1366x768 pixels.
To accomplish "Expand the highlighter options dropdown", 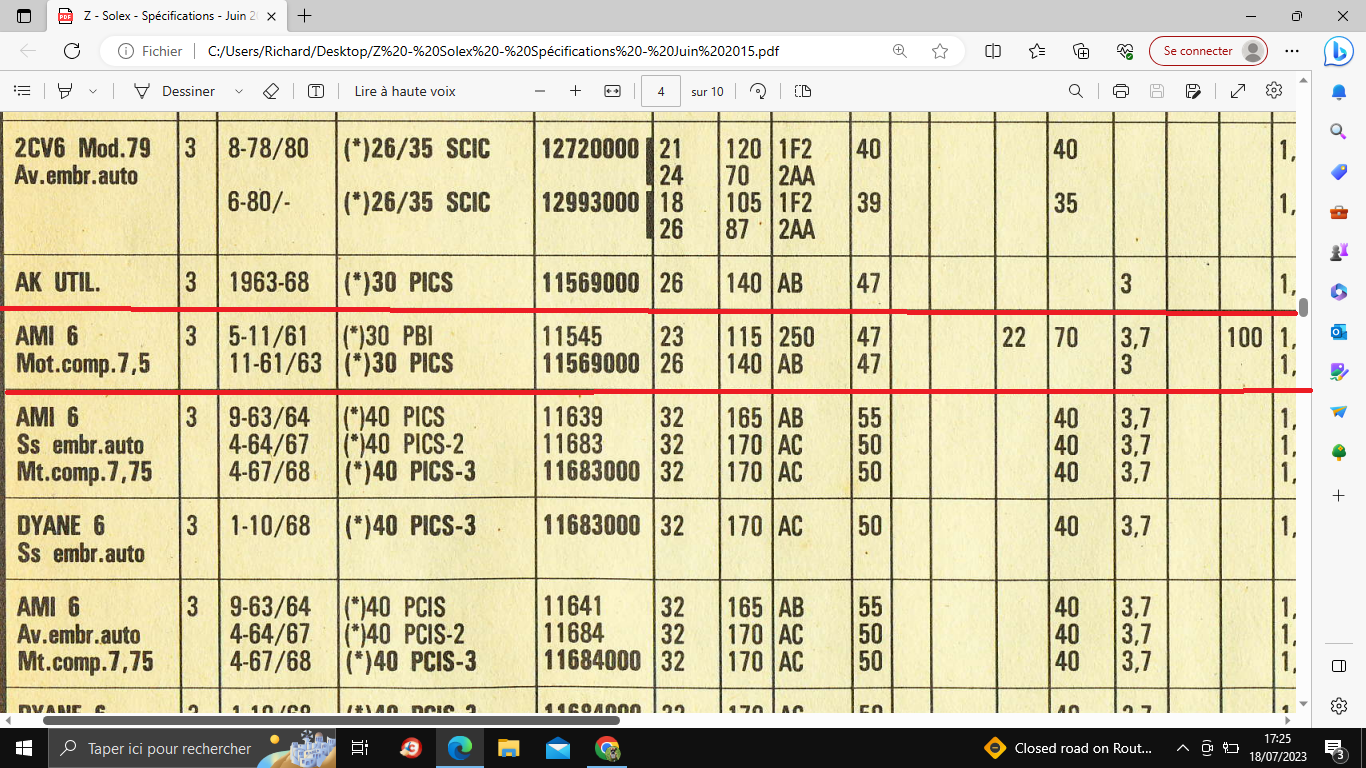I will (93, 91).
